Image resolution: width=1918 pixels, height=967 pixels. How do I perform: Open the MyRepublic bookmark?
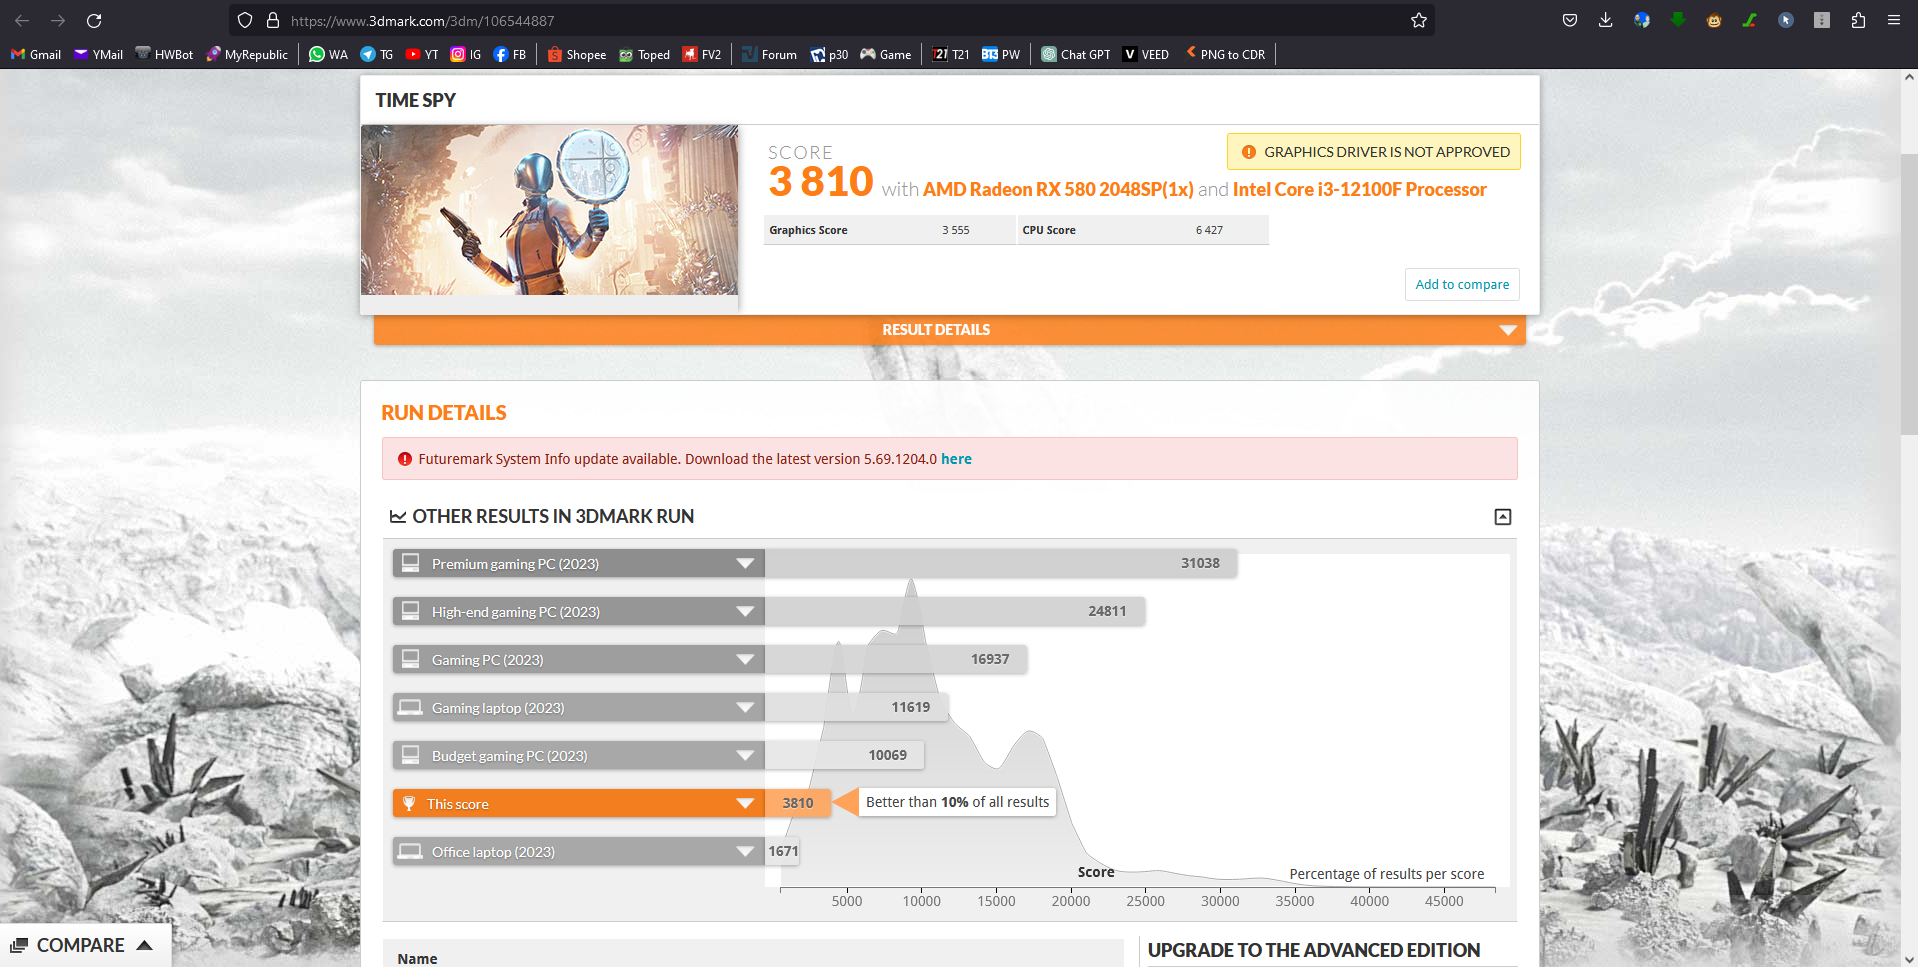click(x=247, y=54)
